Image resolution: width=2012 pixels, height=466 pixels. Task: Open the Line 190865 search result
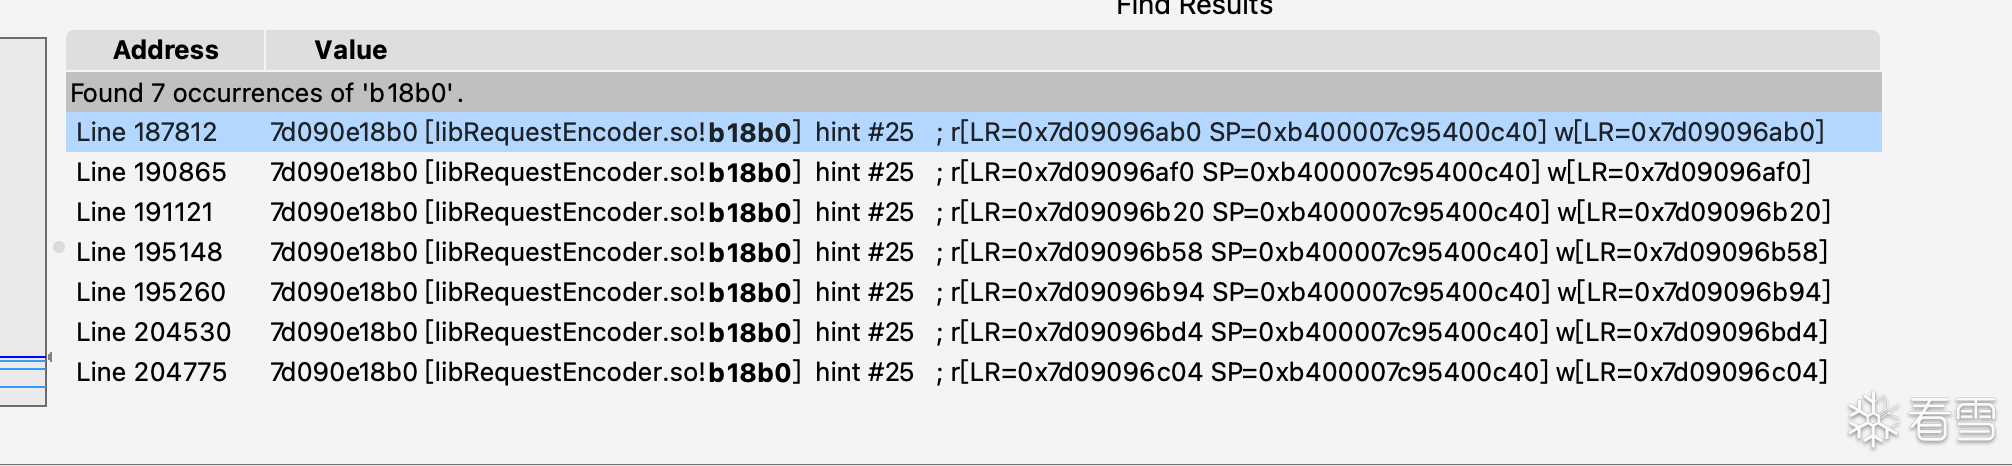point(150,172)
